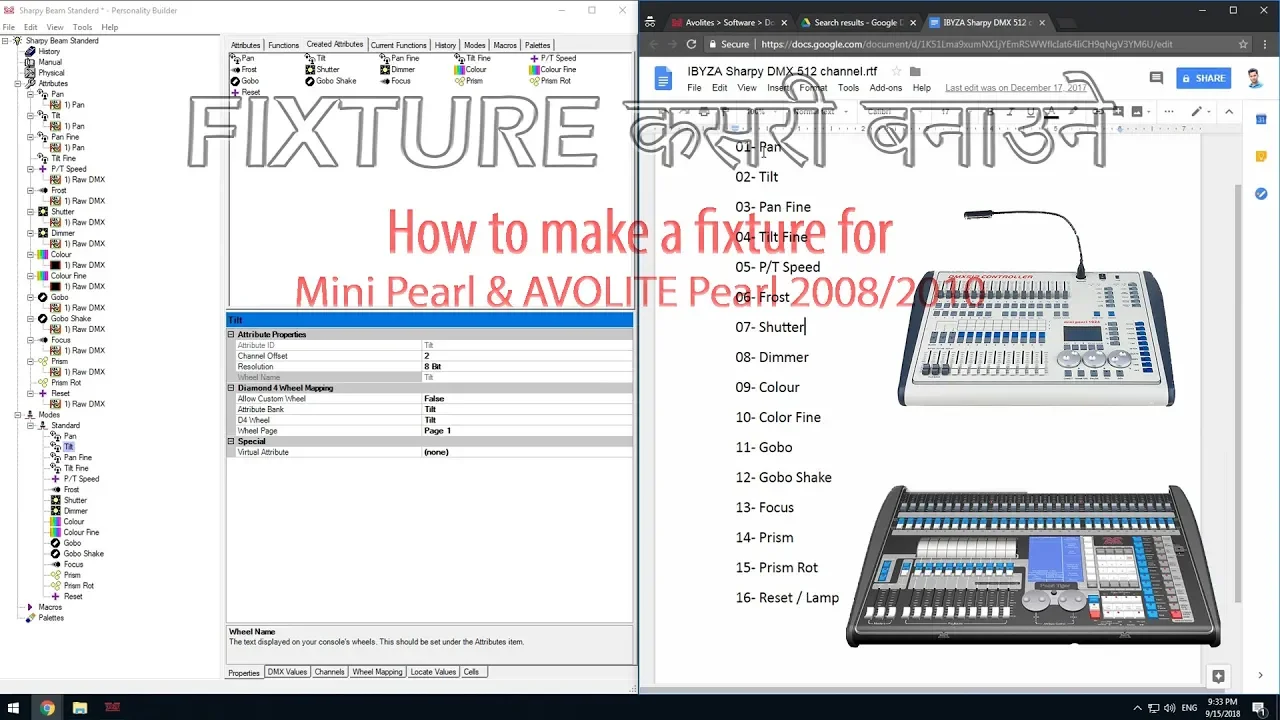Collapse the Attribute Properties section

tap(231, 335)
